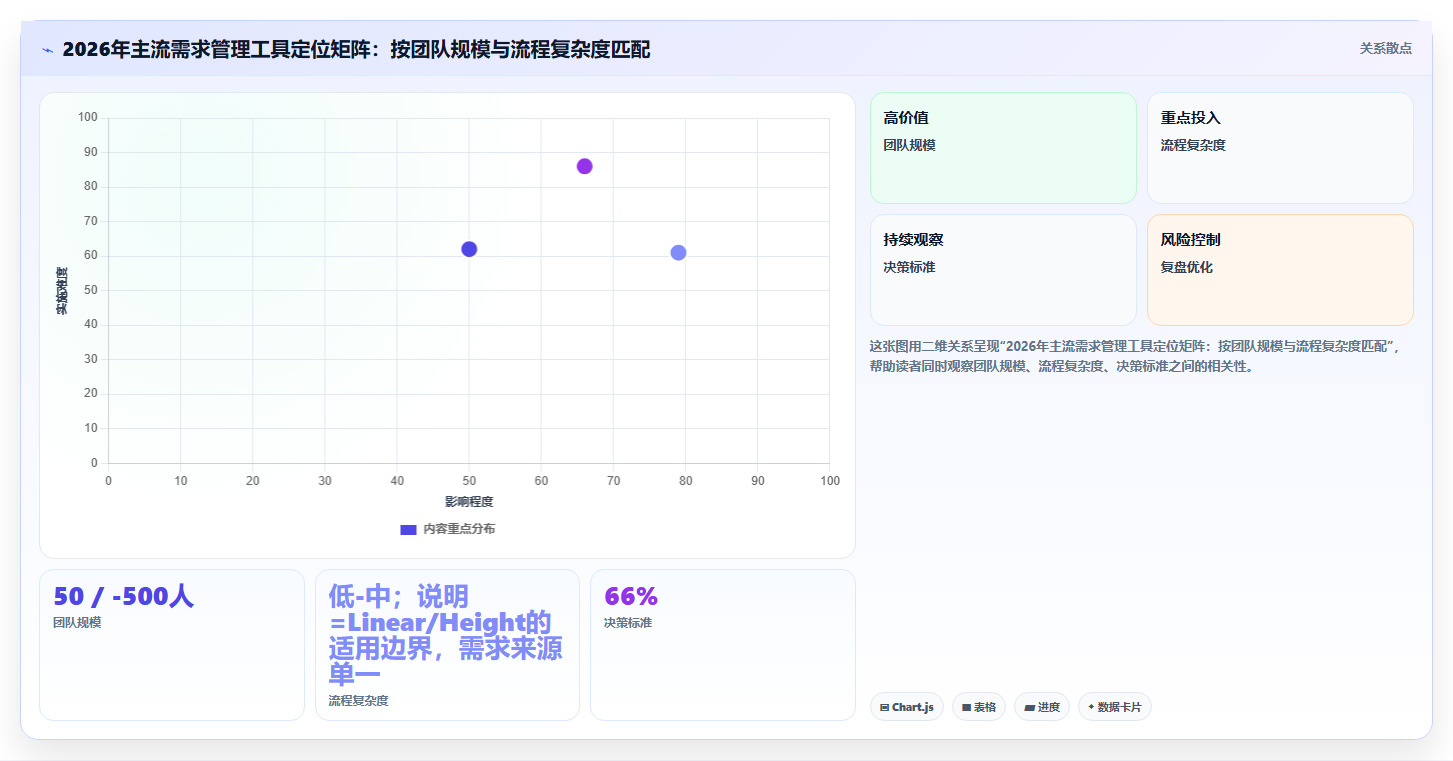Click the 50 / -500人 value
1453x761 pixels.
123,596
